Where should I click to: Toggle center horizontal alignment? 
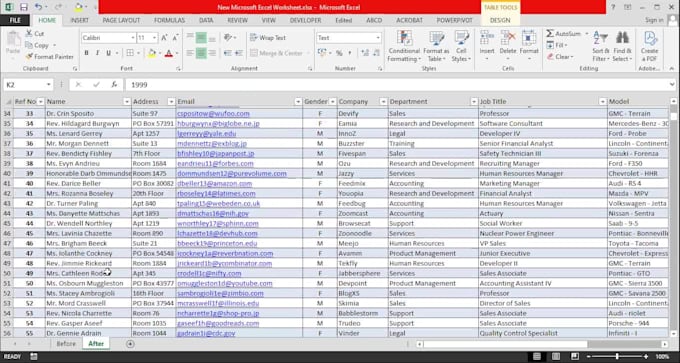pyautogui.click(x=201, y=53)
